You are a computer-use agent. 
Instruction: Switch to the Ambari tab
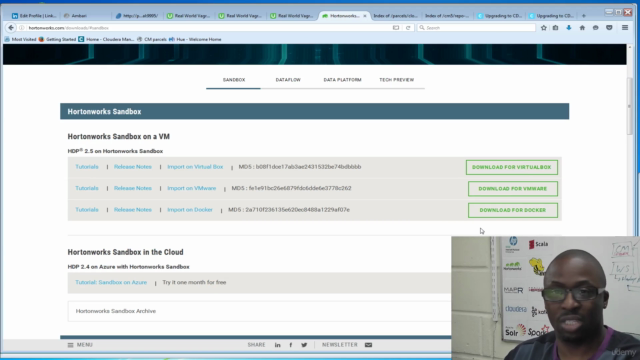tap(86, 16)
